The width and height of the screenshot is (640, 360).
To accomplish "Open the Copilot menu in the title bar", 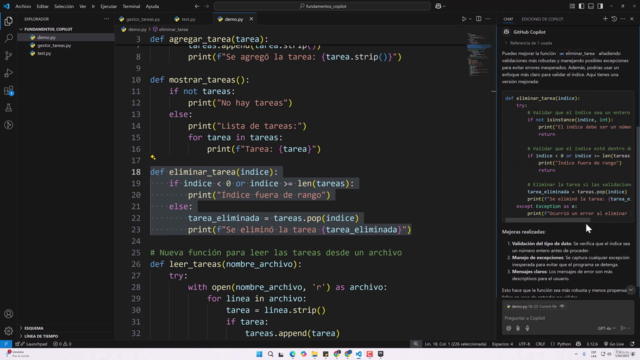I will tap(440, 6).
